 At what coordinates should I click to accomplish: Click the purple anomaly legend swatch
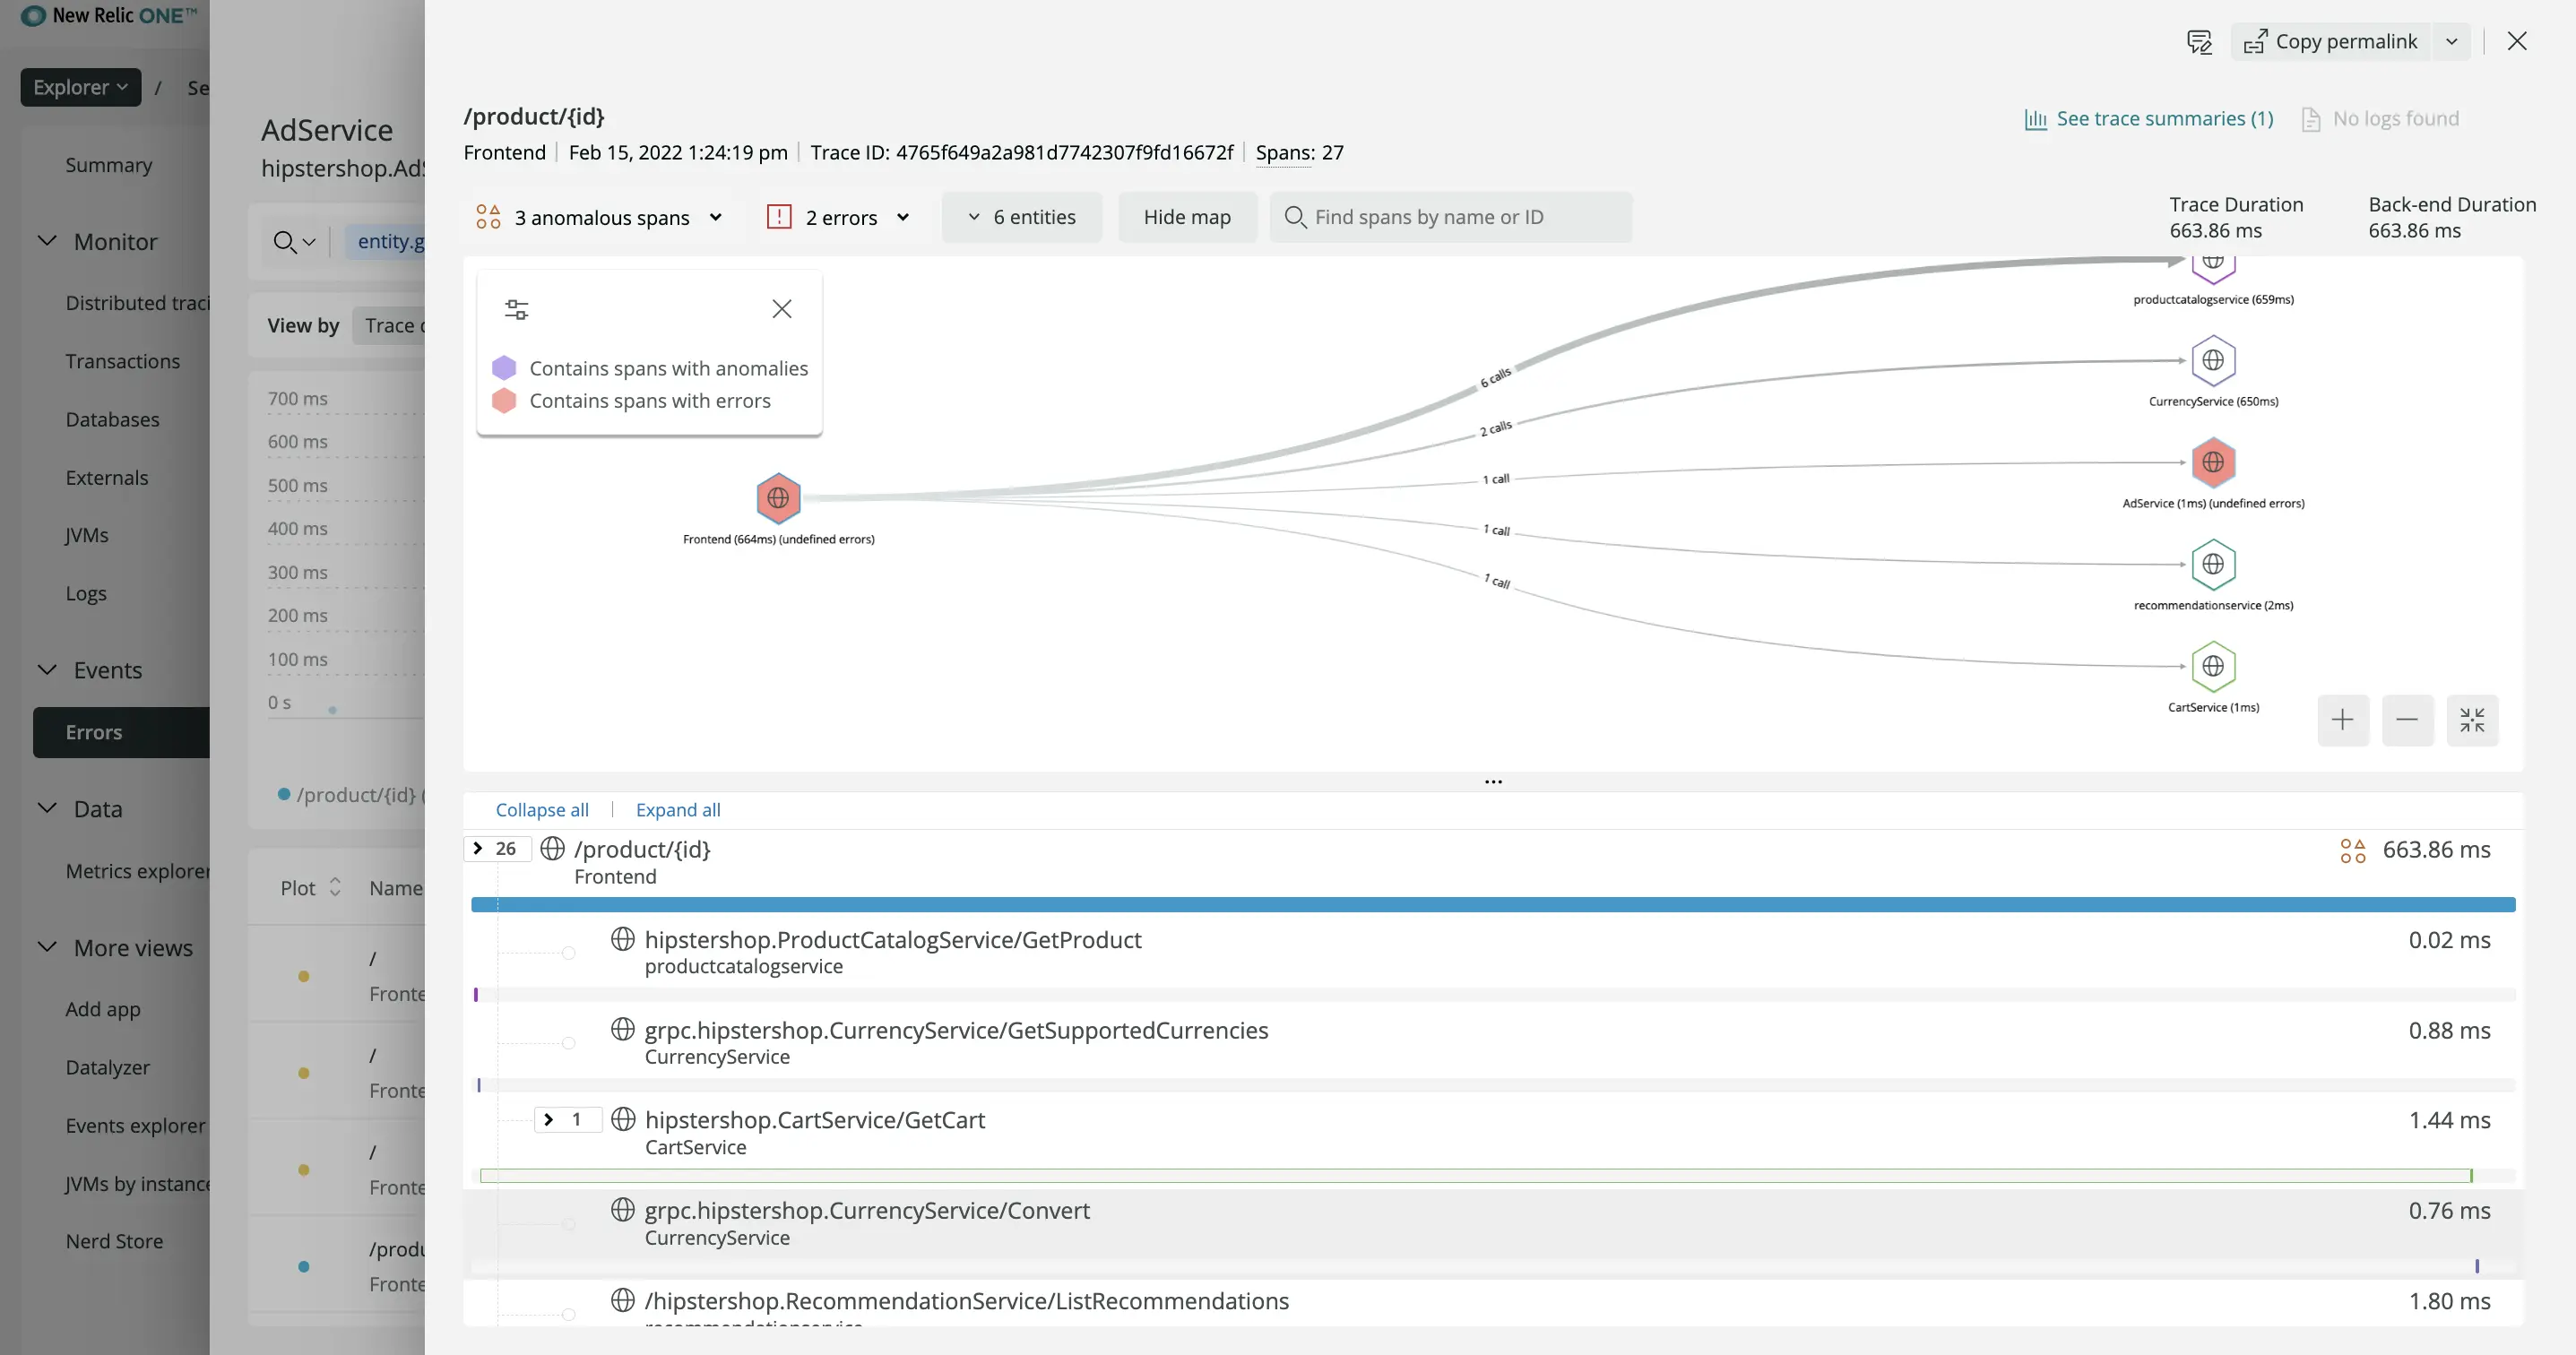point(504,368)
